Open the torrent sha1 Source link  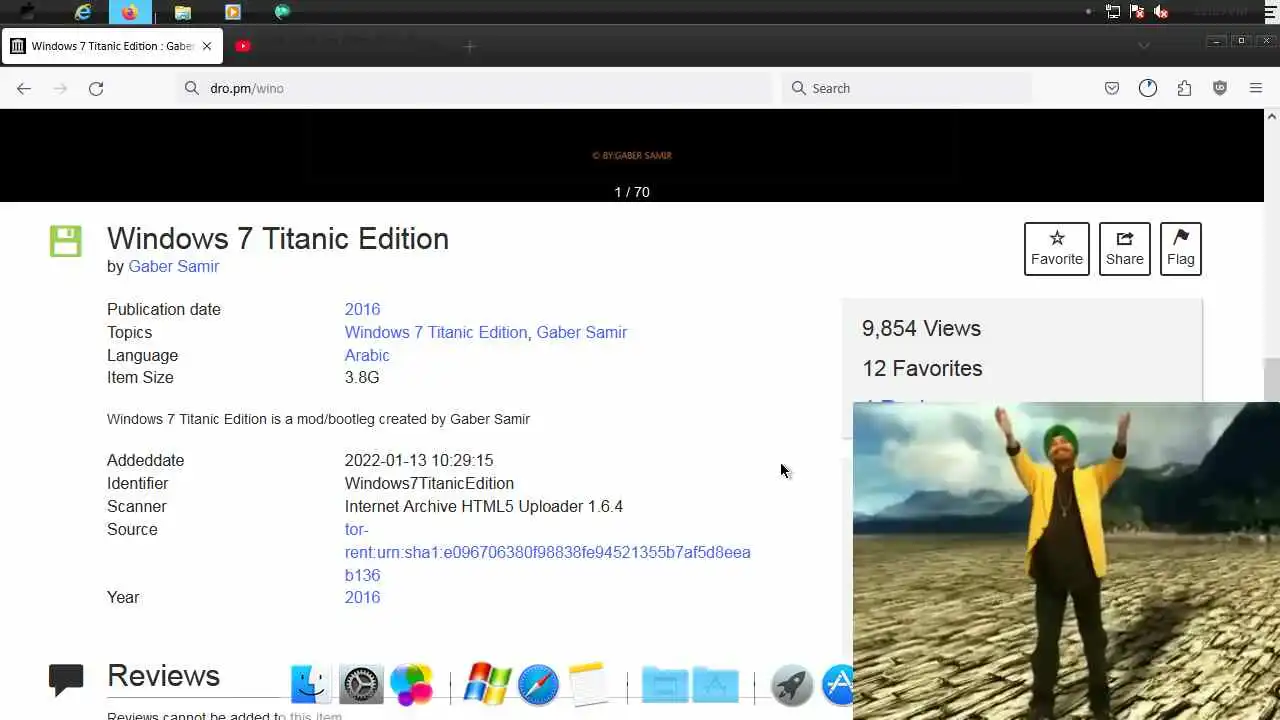[x=547, y=552]
